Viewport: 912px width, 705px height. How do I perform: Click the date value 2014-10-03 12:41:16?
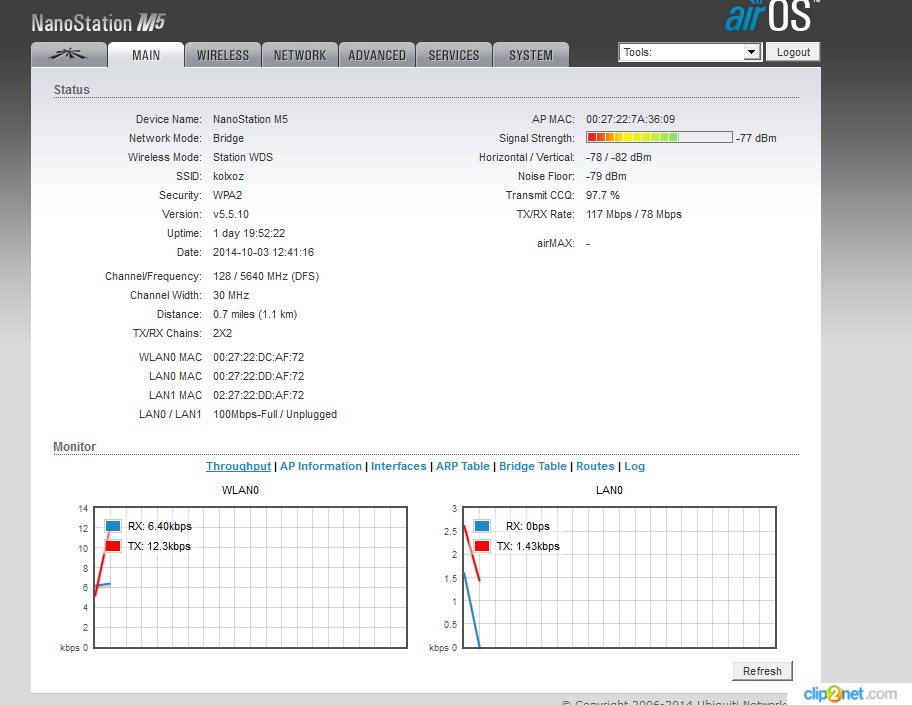pyautogui.click(x=263, y=252)
